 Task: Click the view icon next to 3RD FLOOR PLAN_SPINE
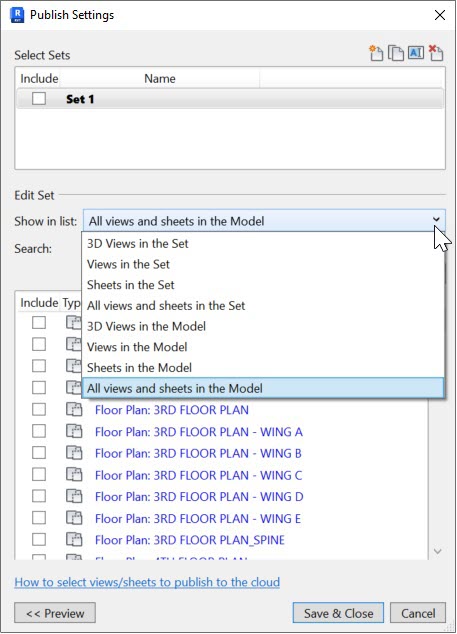pyautogui.click(x=74, y=539)
